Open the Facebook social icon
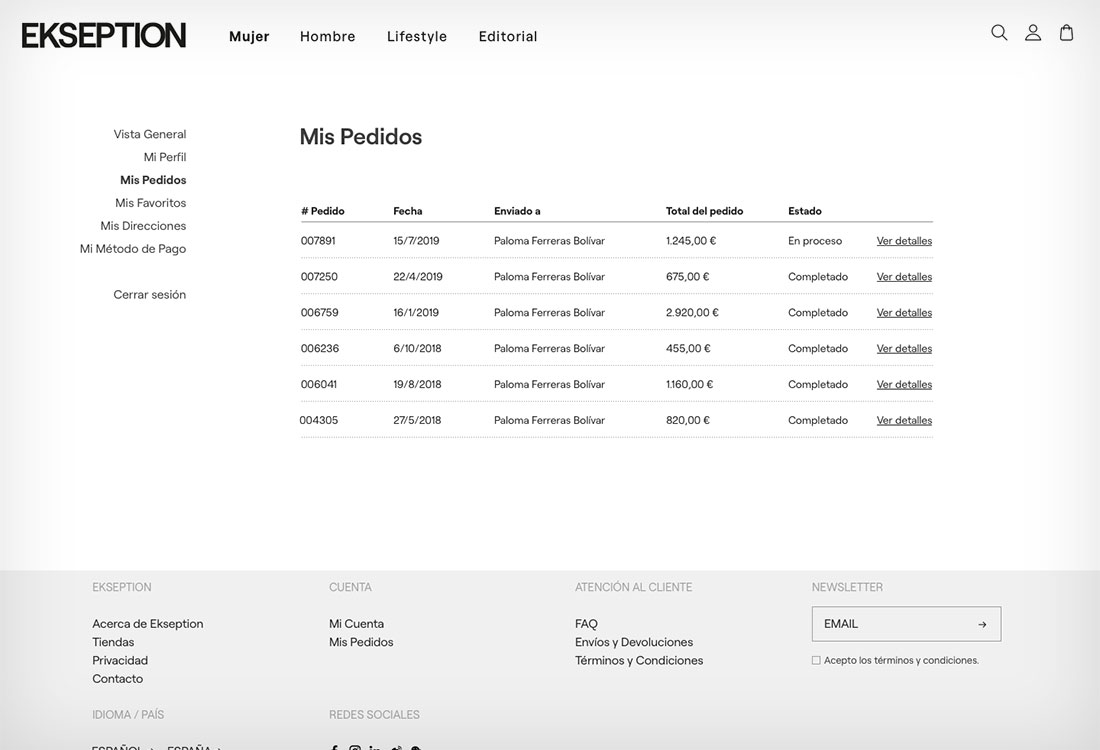 pyautogui.click(x=334, y=747)
